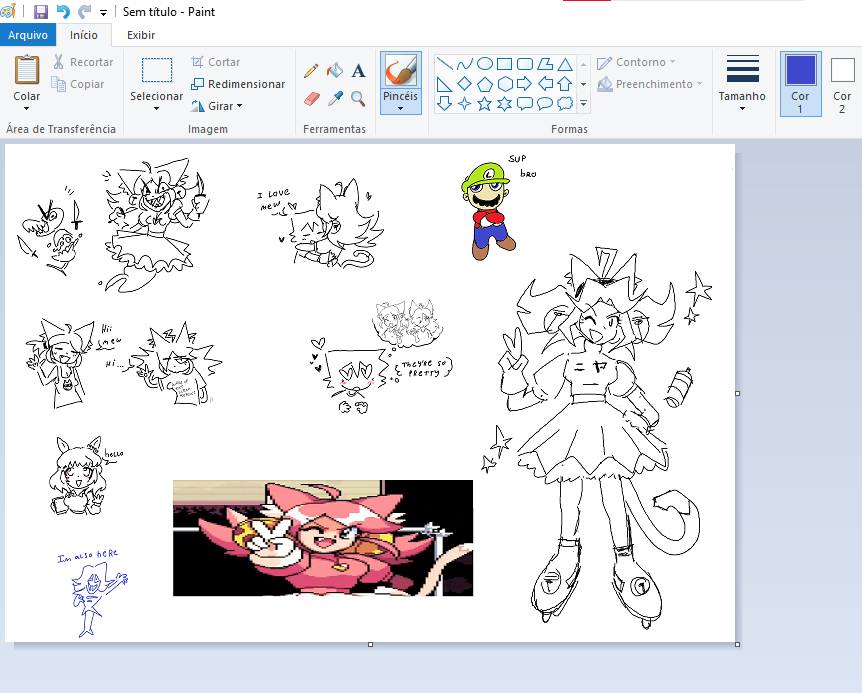Image resolution: width=862 pixels, height=693 pixels.
Task: Switch to the Início tab
Action: (84, 35)
